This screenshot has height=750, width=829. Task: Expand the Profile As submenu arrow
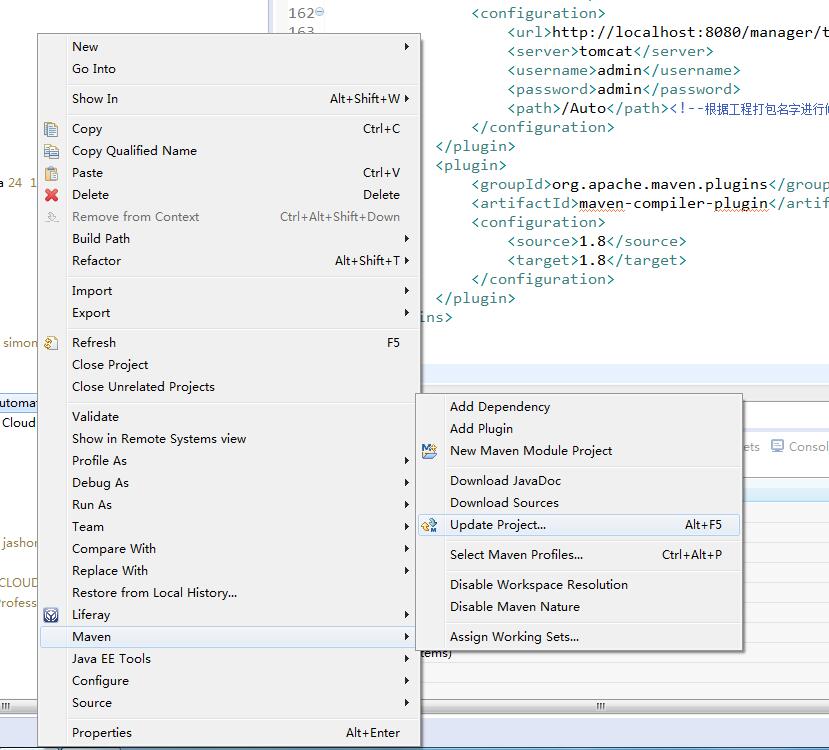pos(407,460)
